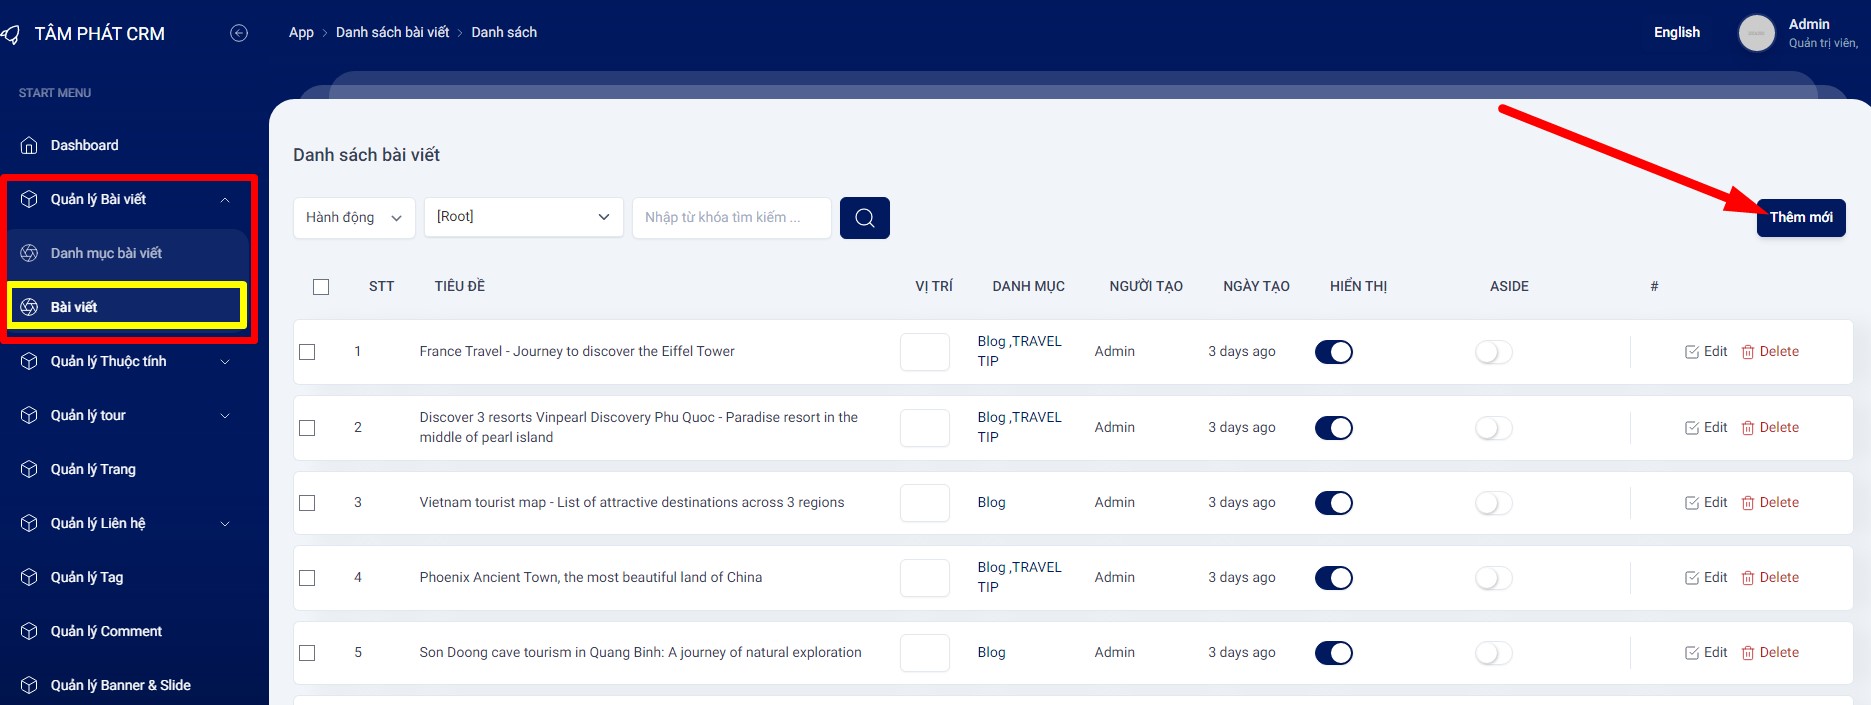Click the Admin avatar picture
The width and height of the screenshot is (1871, 705).
[1756, 33]
